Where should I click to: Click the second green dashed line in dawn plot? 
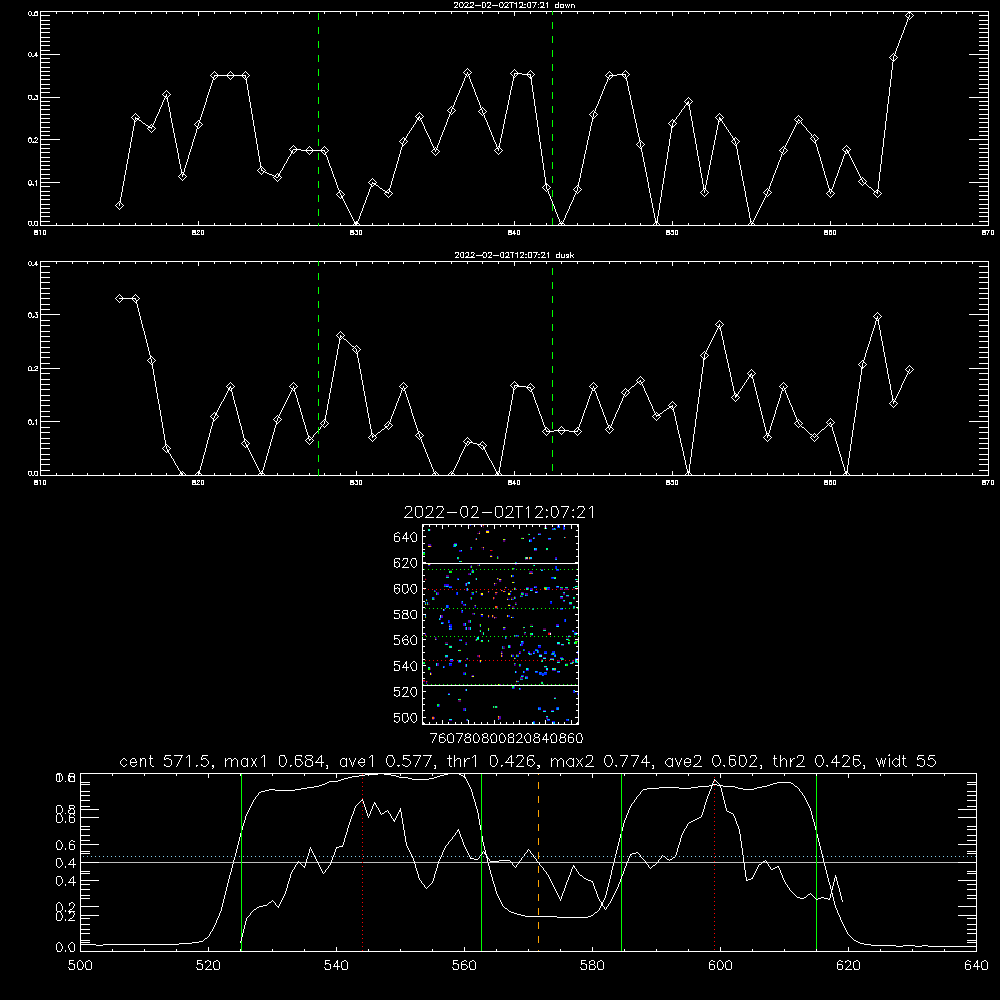552,118
